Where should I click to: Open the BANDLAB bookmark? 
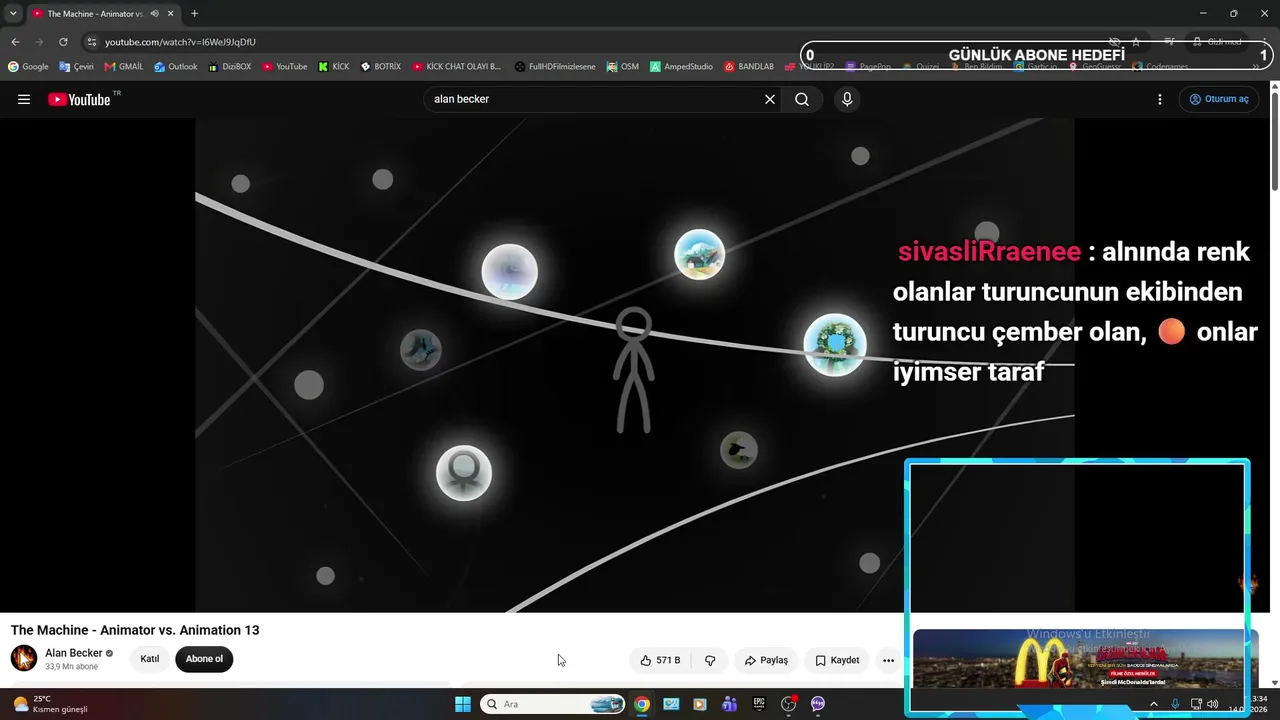click(x=749, y=67)
